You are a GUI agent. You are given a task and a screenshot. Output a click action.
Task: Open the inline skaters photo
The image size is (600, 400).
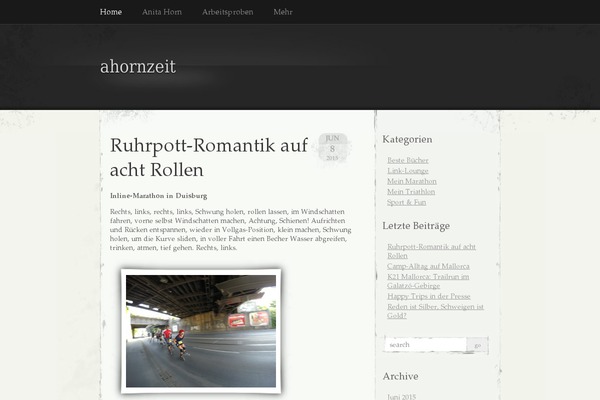201,331
